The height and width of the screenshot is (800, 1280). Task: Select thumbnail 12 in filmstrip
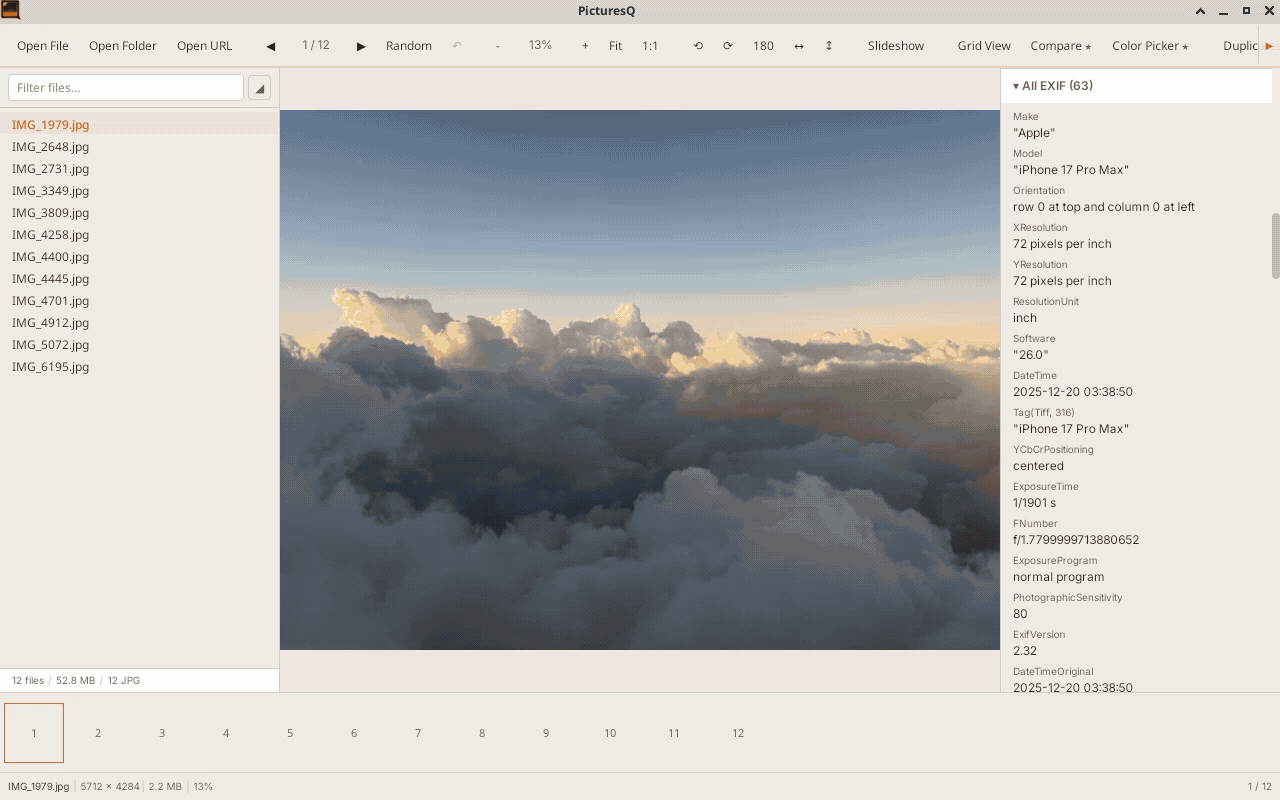[738, 733]
